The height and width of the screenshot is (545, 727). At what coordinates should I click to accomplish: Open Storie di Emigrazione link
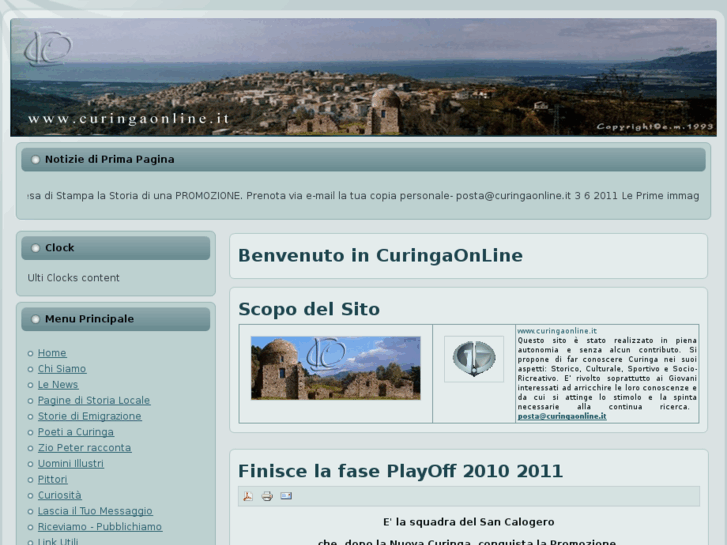(89, 416)
